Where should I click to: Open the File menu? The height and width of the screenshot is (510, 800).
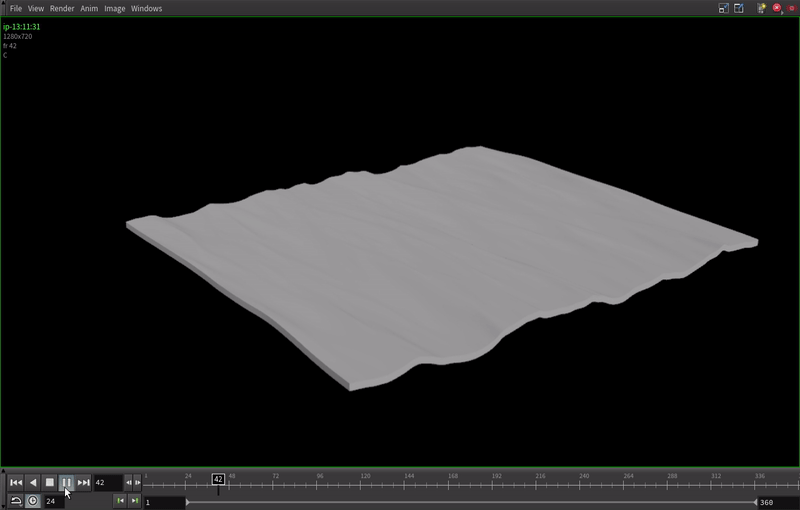point(16,8)
